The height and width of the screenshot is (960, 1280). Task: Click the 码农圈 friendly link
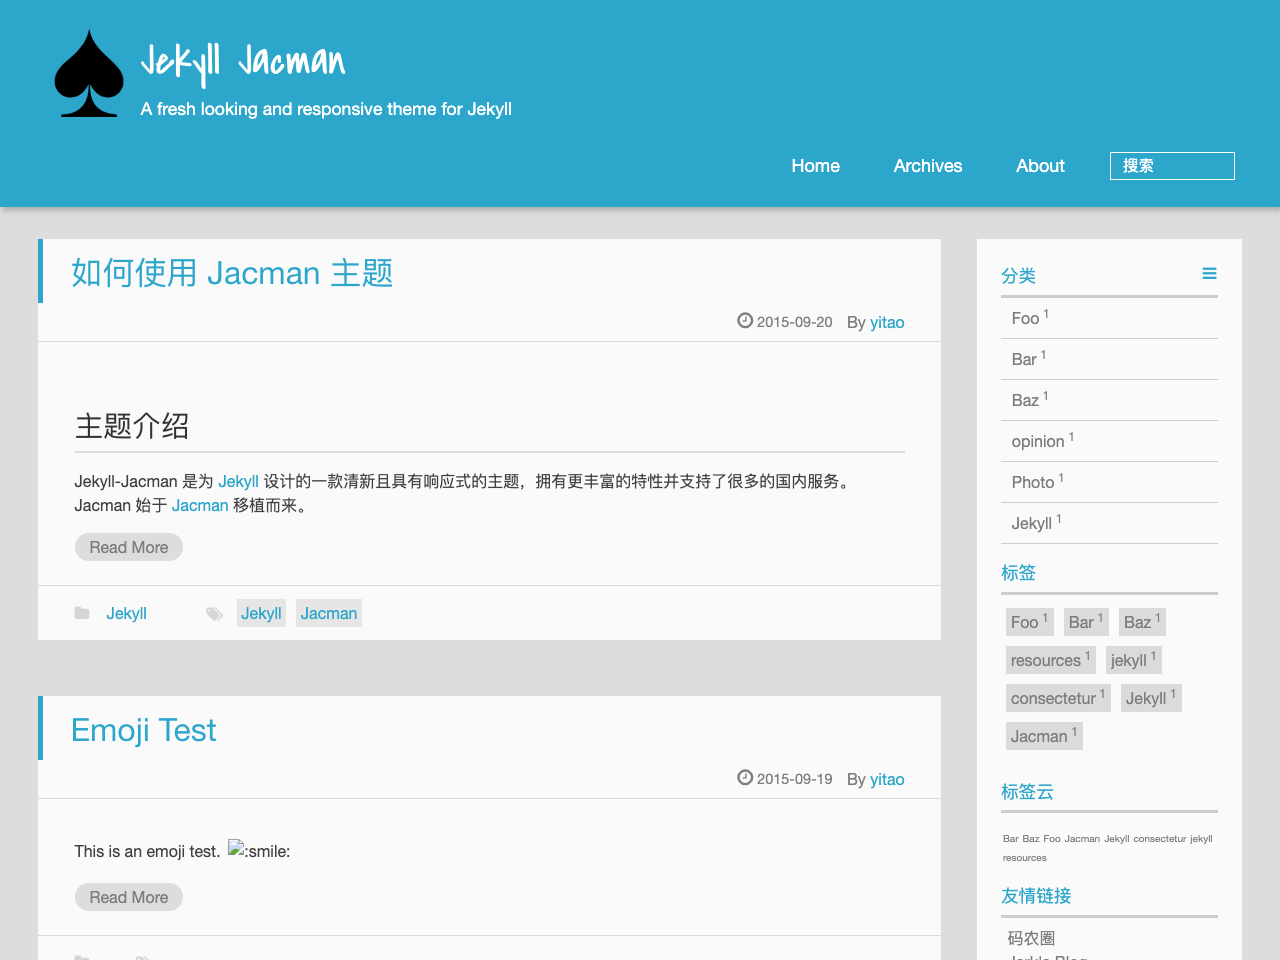click(1029, 937)
